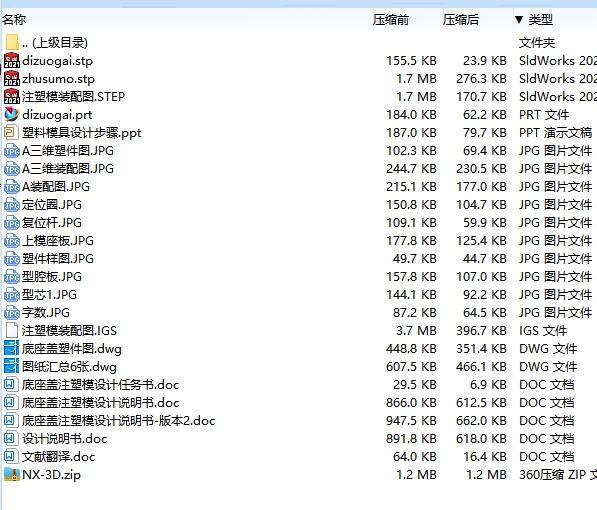
Task: Select file name 塑料模具设计步骤.ppt
Action: 81,133
